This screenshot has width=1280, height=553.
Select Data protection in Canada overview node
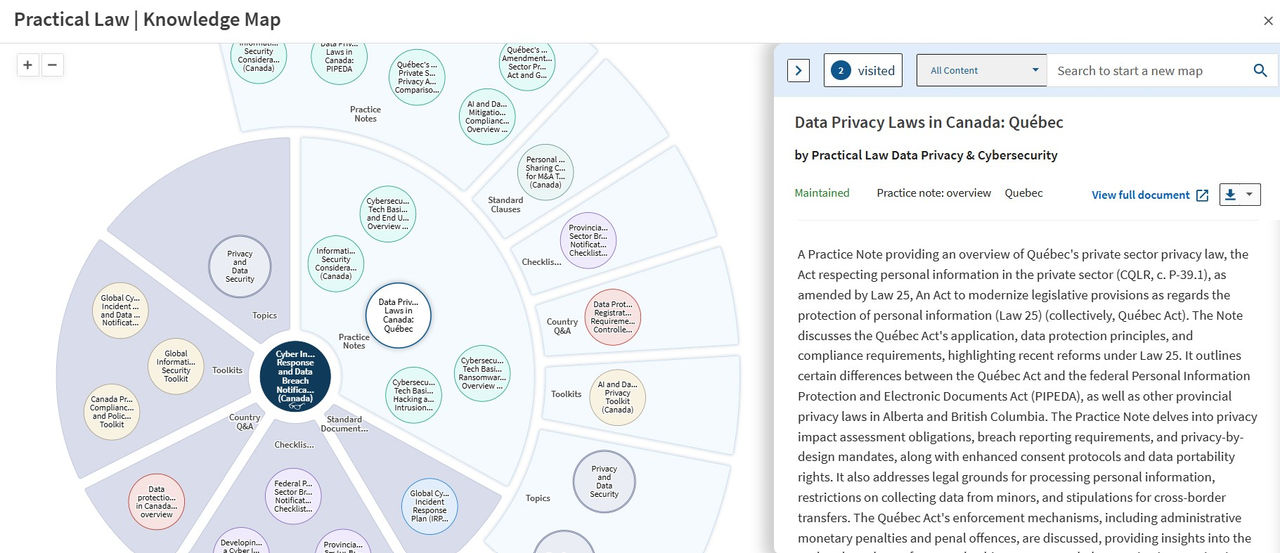(x=157, y=502)
